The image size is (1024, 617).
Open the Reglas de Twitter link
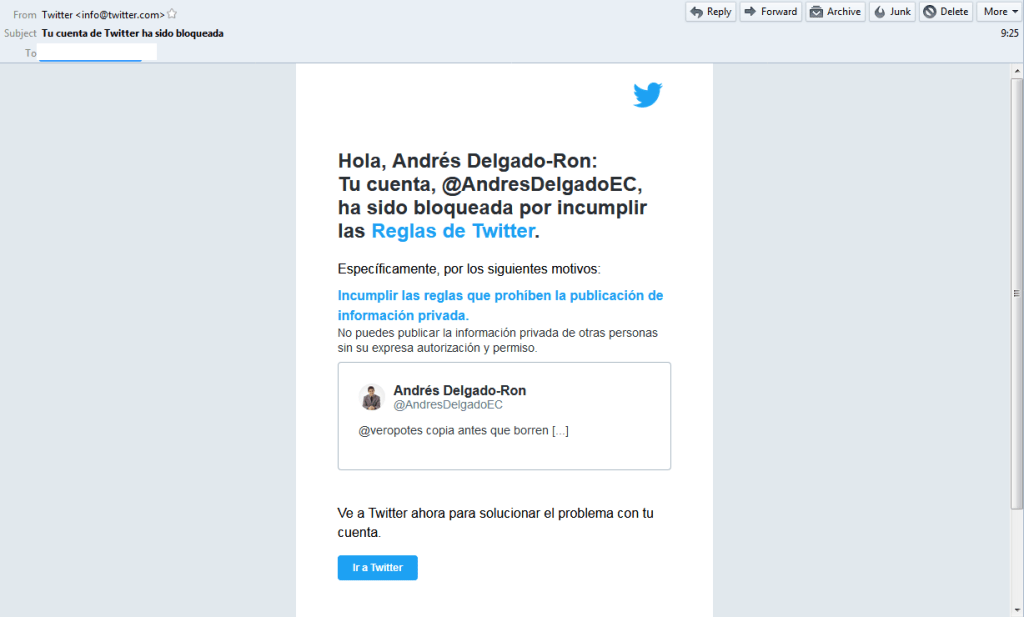(453, 231)
